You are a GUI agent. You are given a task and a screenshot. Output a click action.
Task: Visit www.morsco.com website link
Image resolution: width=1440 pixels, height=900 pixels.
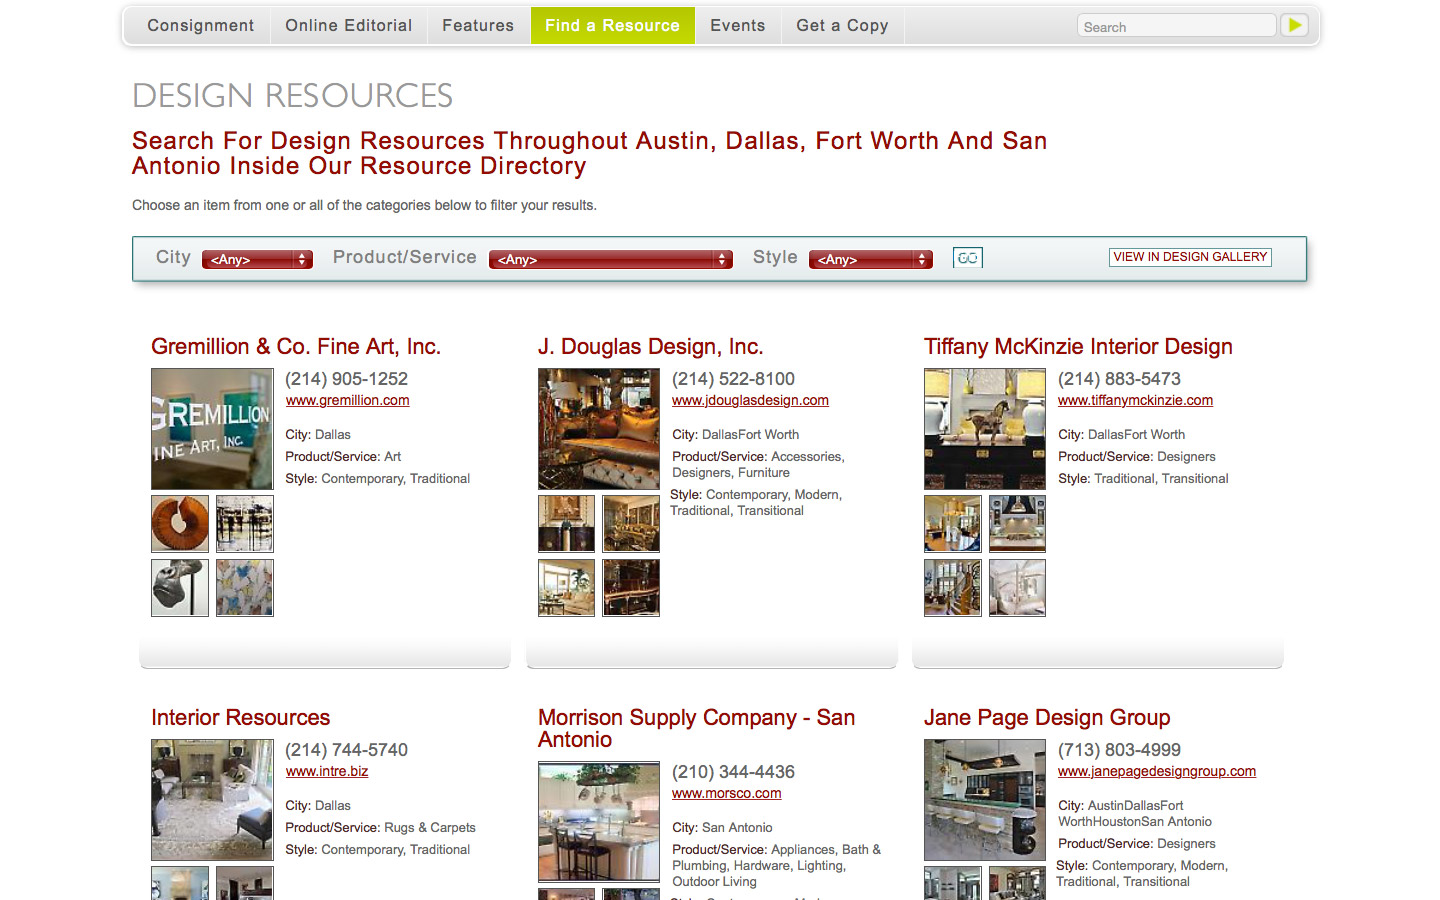click(726, 793)
